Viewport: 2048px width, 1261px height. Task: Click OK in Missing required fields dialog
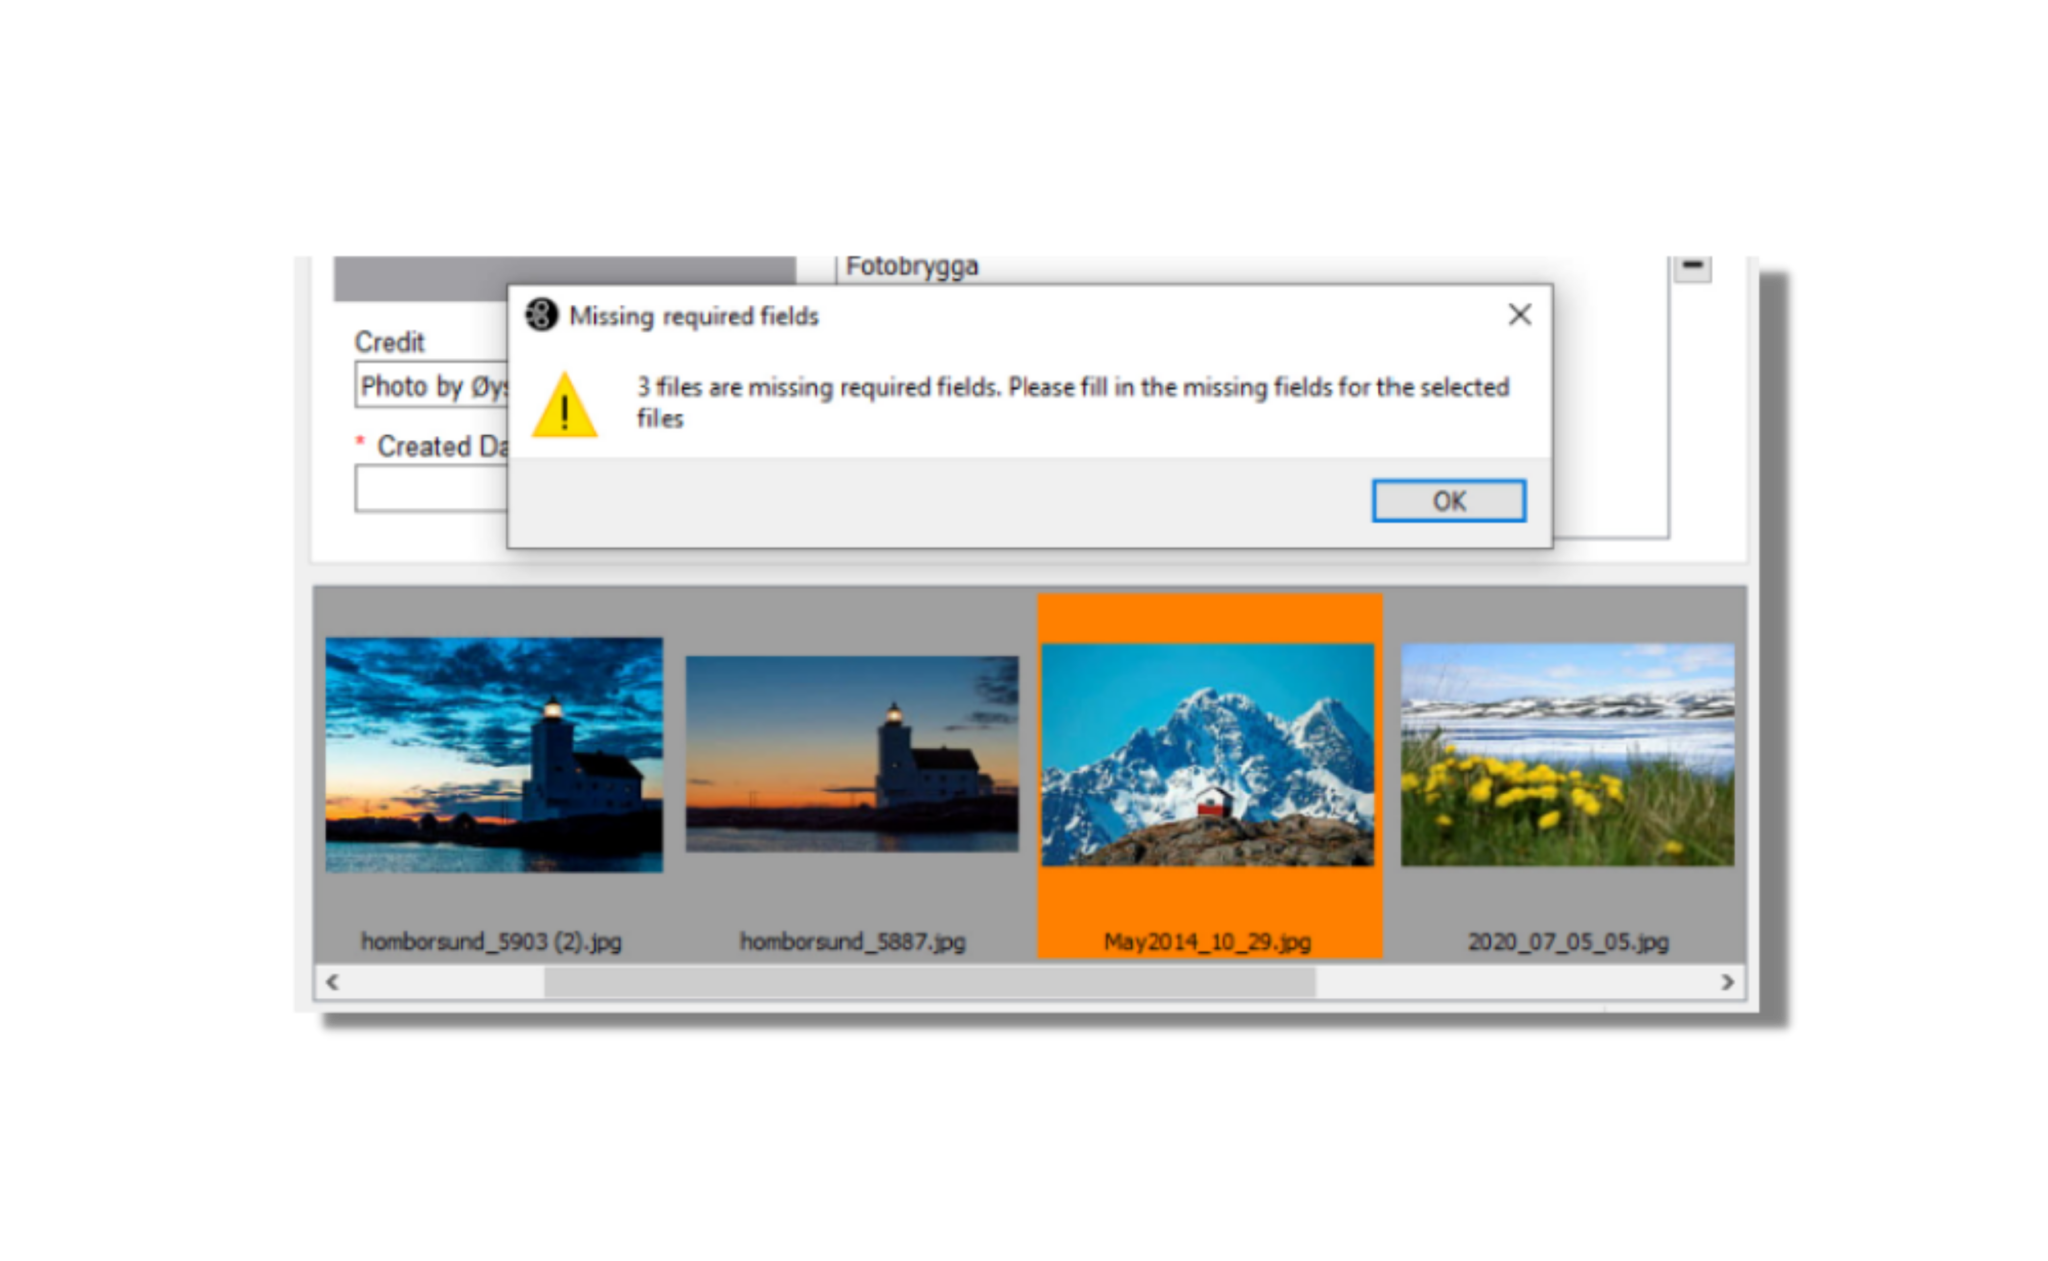[x=1448, y=500]
